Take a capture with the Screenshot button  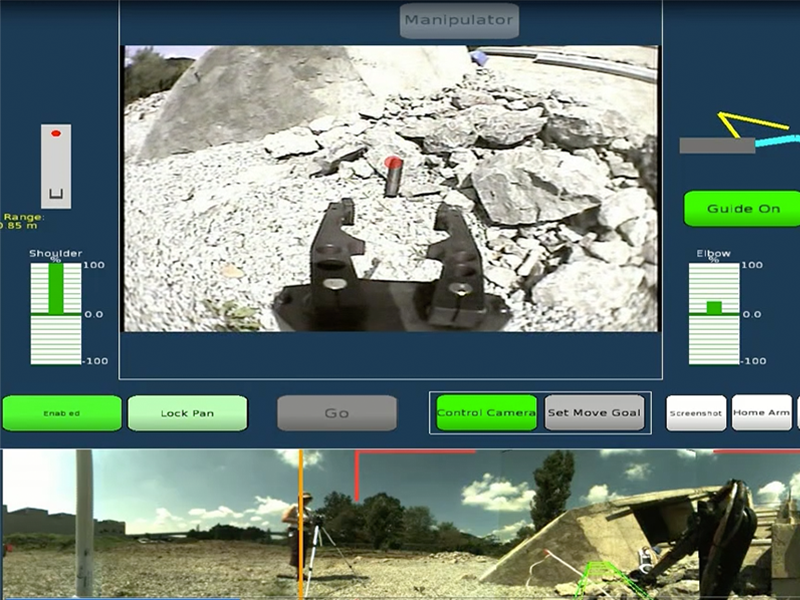[x=696, y=412]
